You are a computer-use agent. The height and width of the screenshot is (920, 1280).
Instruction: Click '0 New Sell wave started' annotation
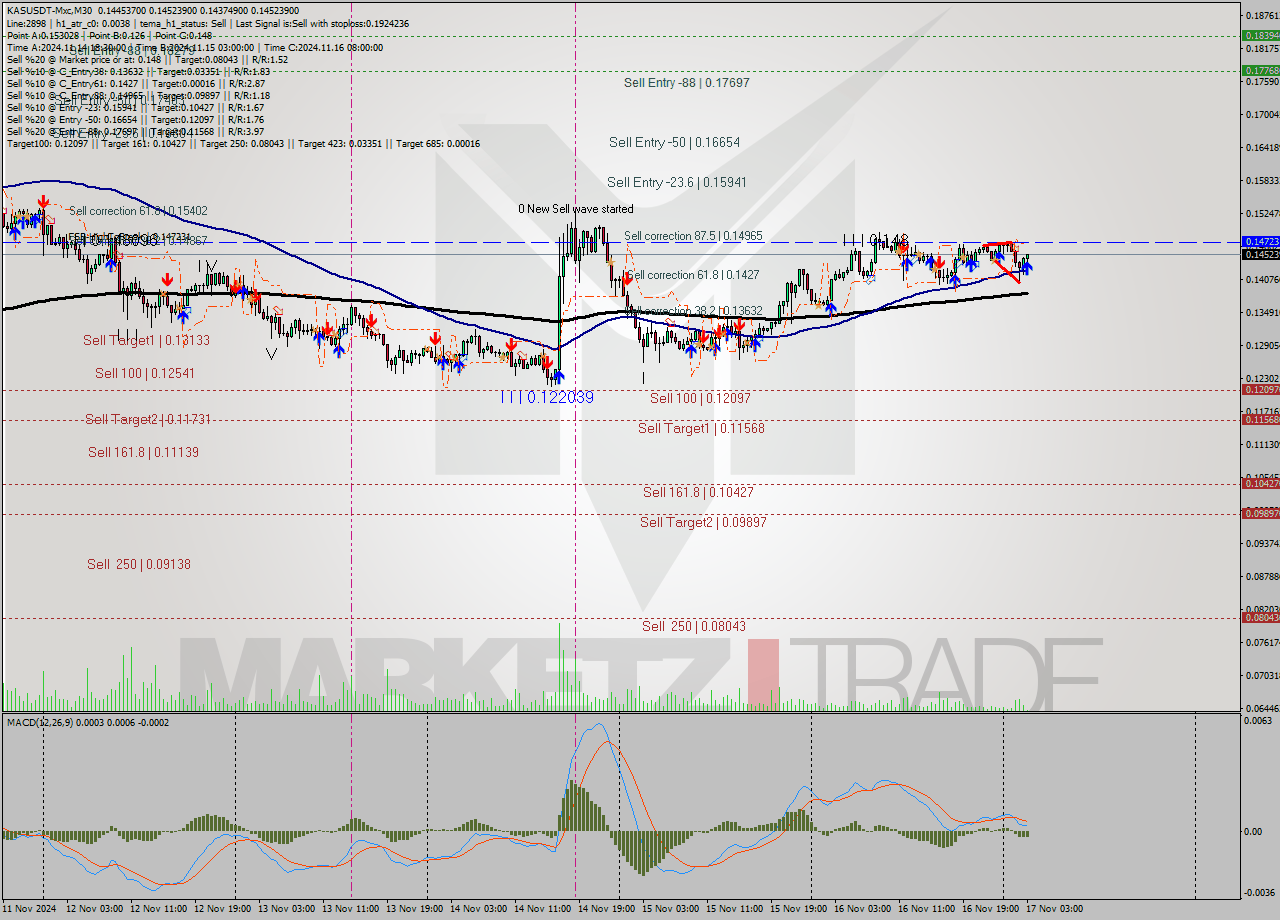[x=575, y=209]
